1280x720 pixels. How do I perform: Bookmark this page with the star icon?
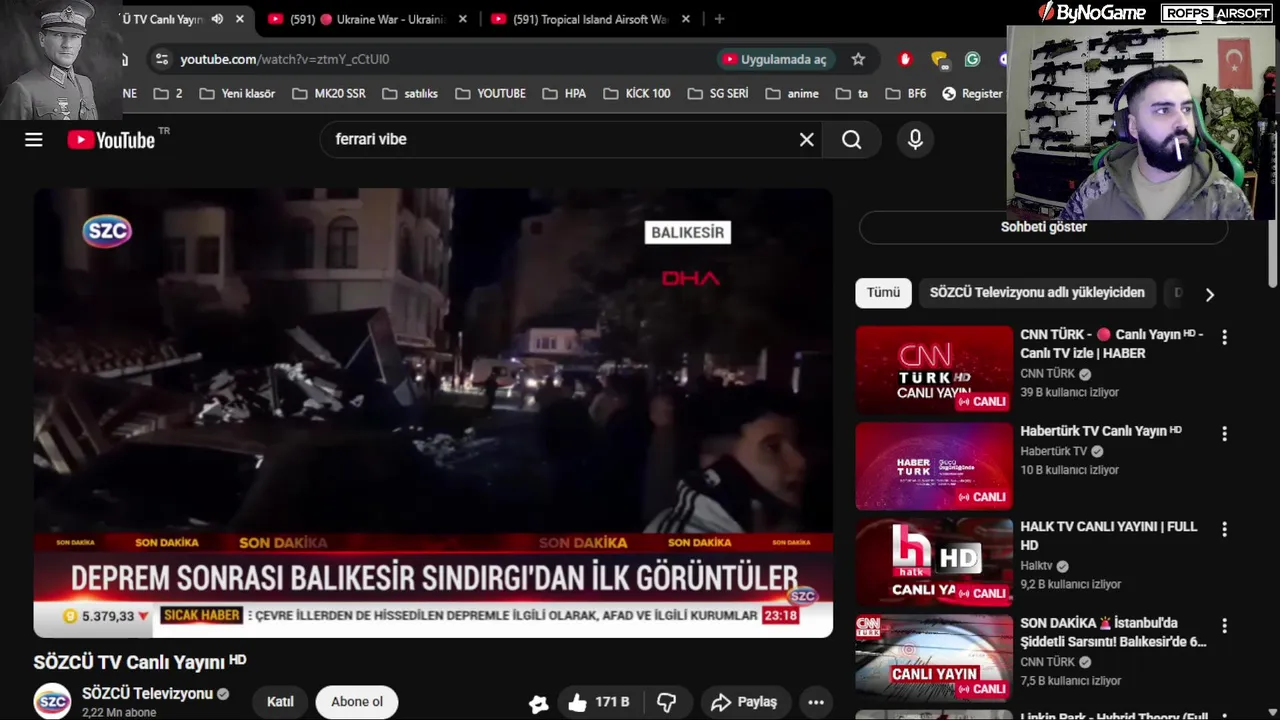[858, 59]
